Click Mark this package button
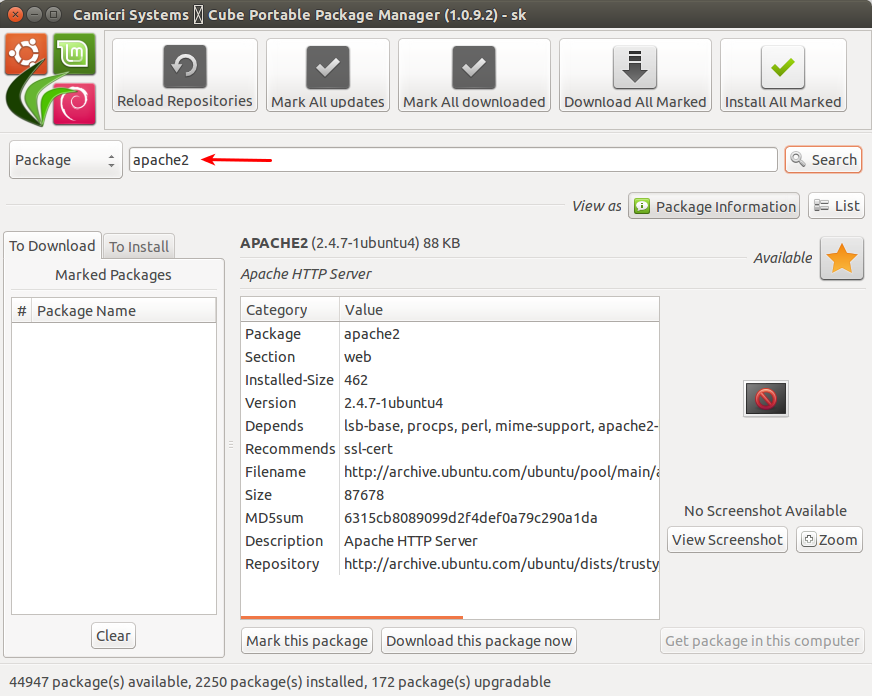 [307, 641]
